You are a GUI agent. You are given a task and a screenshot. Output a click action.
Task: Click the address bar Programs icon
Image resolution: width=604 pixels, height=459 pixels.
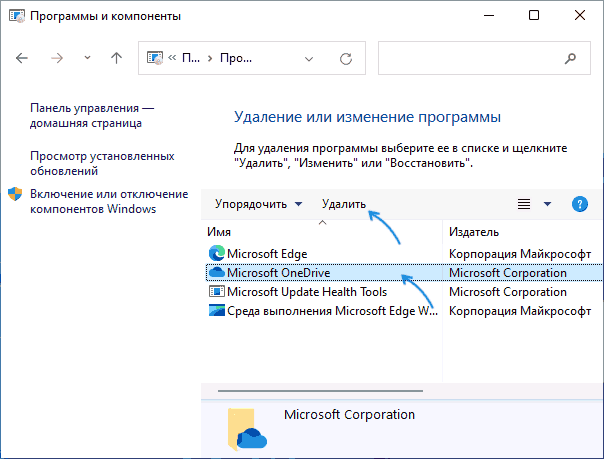(155, 58)
